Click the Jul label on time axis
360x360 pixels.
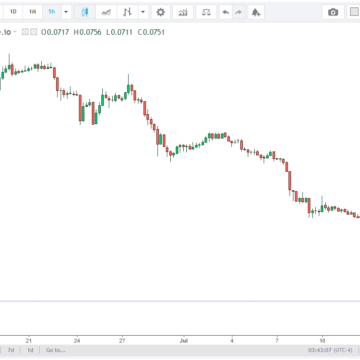(x=183, y=341)
